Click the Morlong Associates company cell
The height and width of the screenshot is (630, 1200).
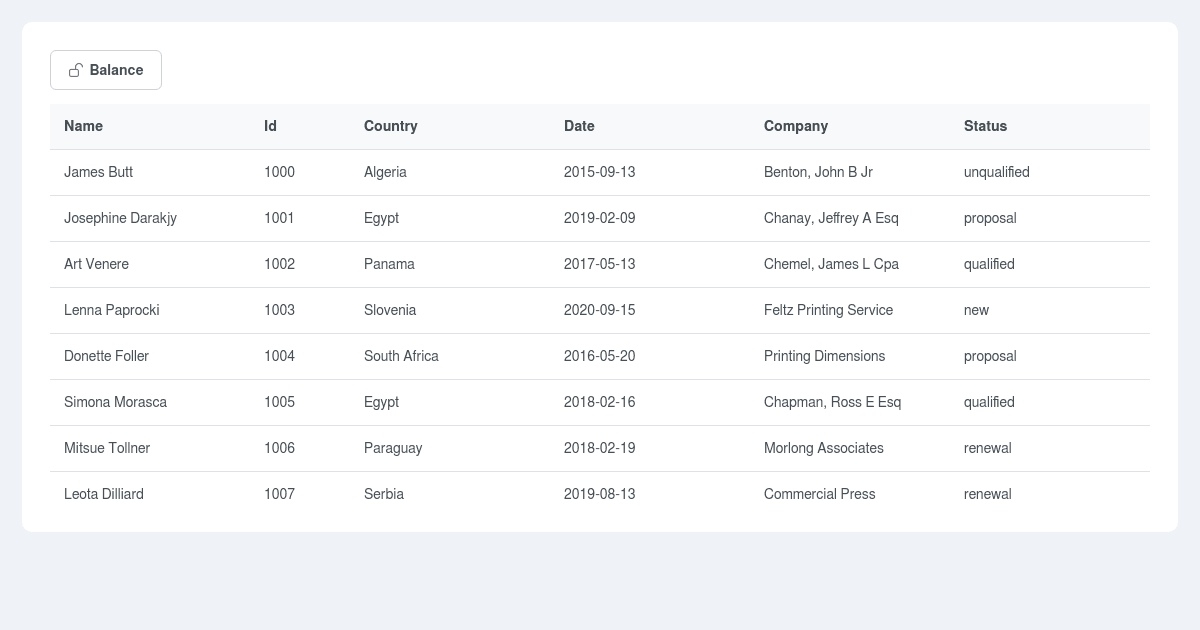click(x=823, y=448)
